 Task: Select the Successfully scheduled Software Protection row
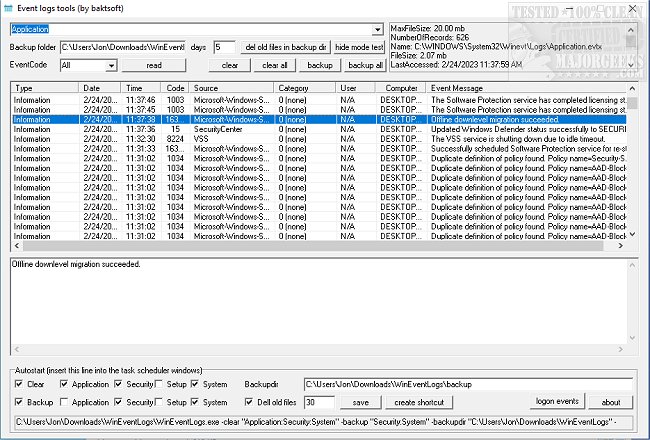tap(319, 149)
